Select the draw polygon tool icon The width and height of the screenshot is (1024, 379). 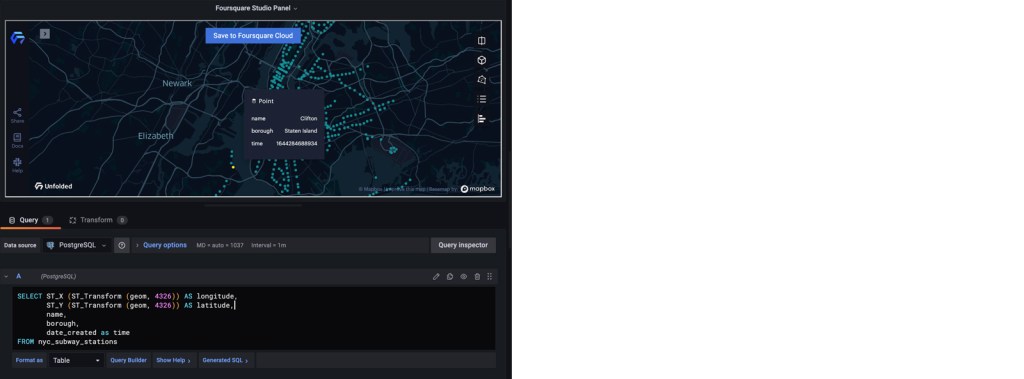[481, 80]
